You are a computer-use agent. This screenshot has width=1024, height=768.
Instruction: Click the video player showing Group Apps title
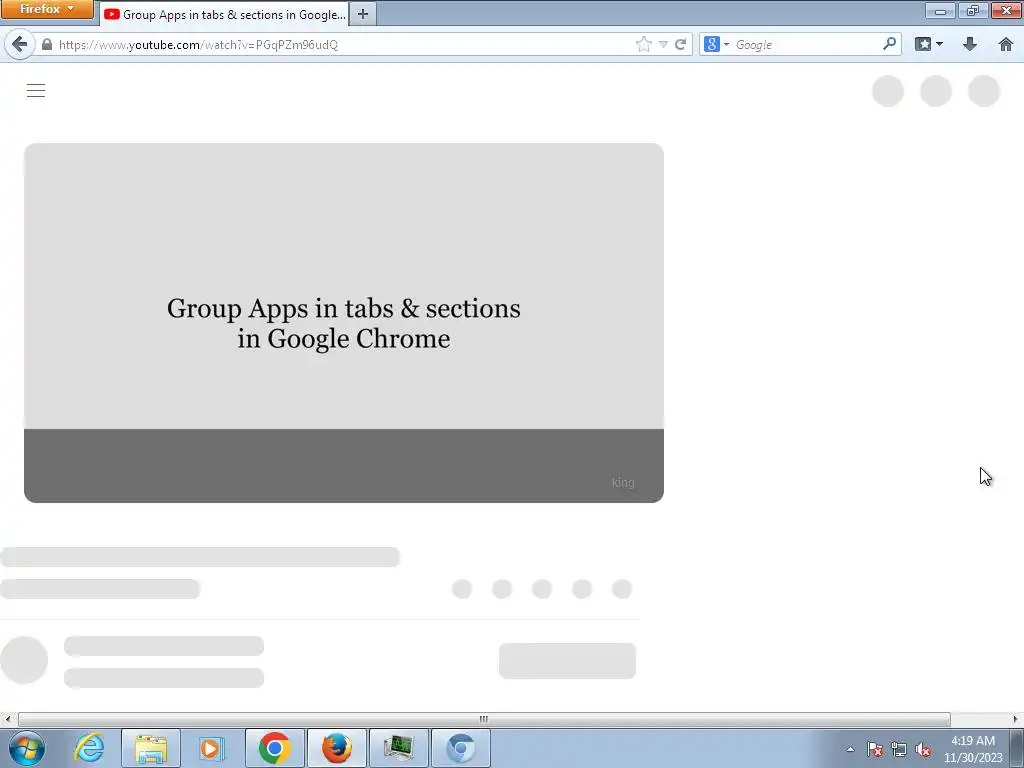click(344, 323)
